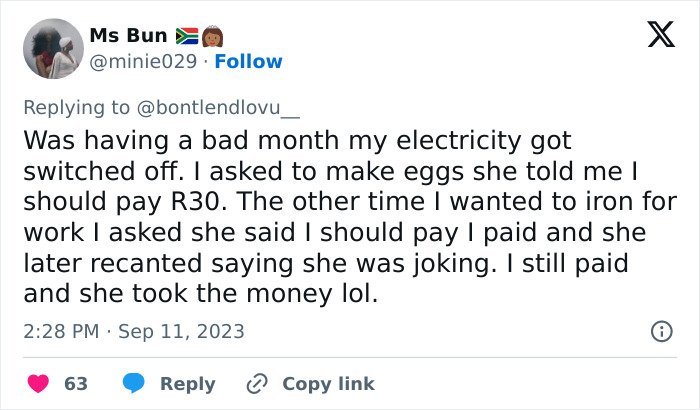Click the reply speech bubble icon

pos(132,384)
